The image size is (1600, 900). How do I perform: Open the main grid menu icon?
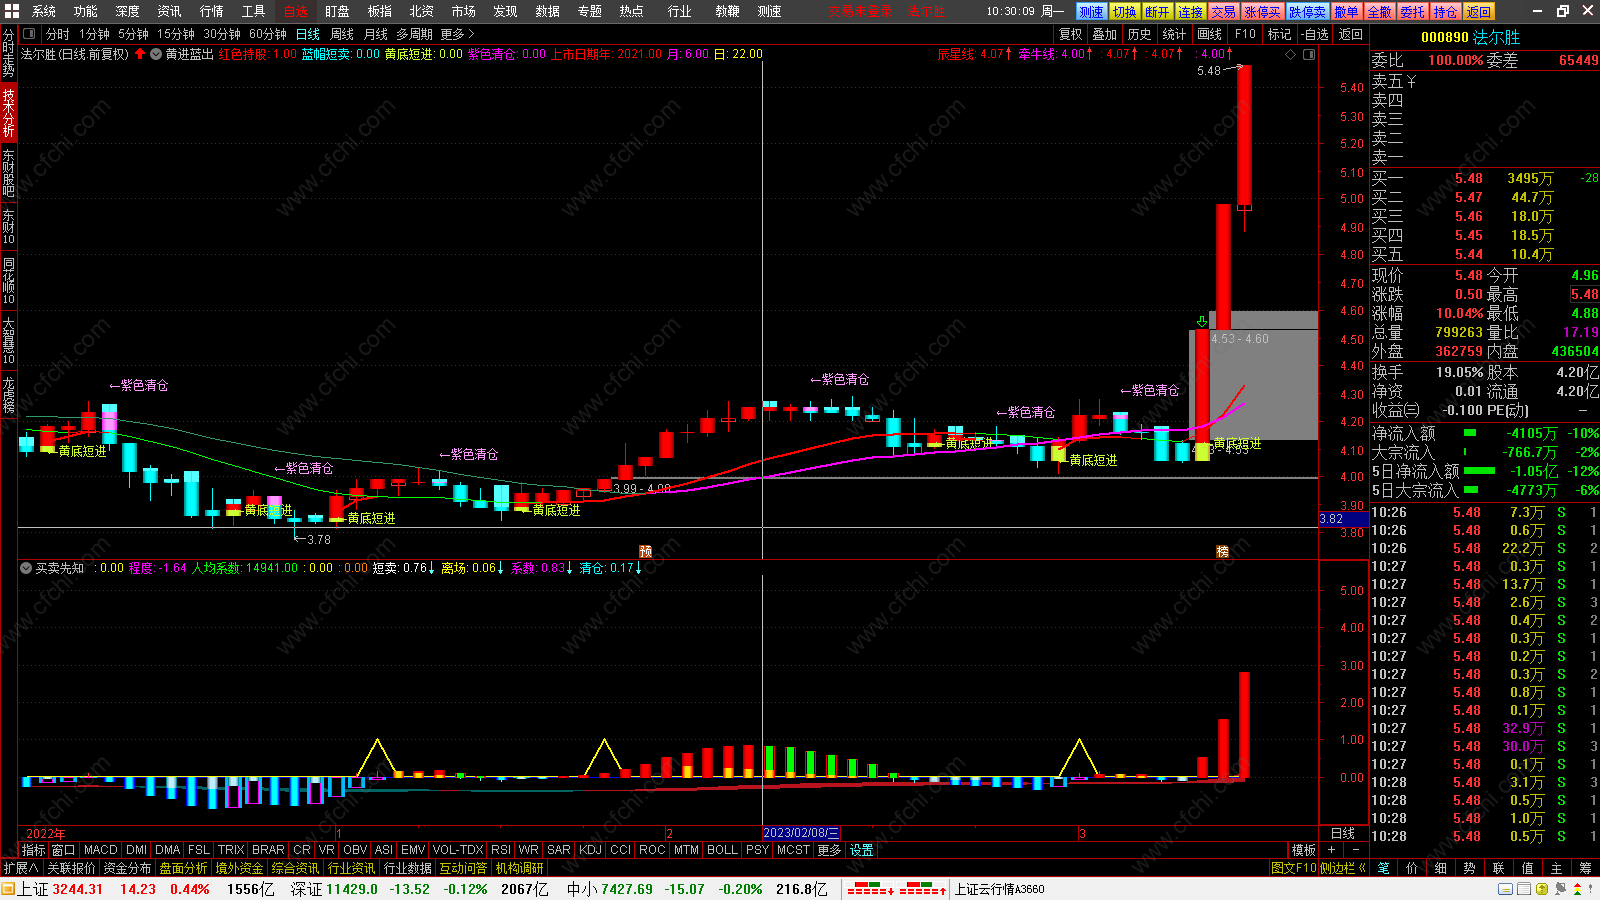coord(12,11)
